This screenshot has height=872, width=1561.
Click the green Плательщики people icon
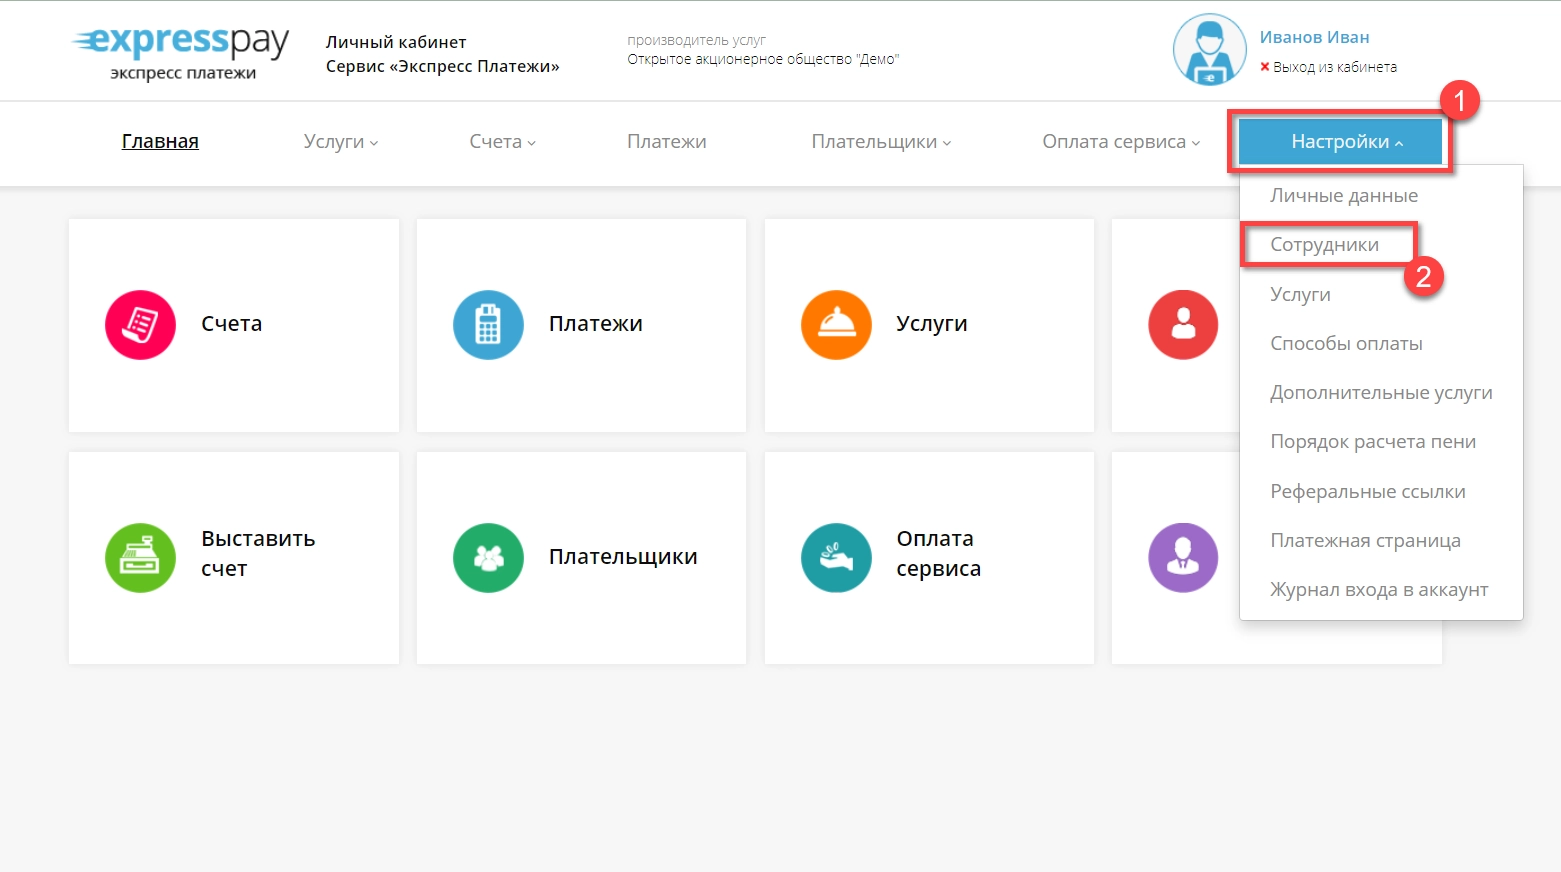[488, 558]
